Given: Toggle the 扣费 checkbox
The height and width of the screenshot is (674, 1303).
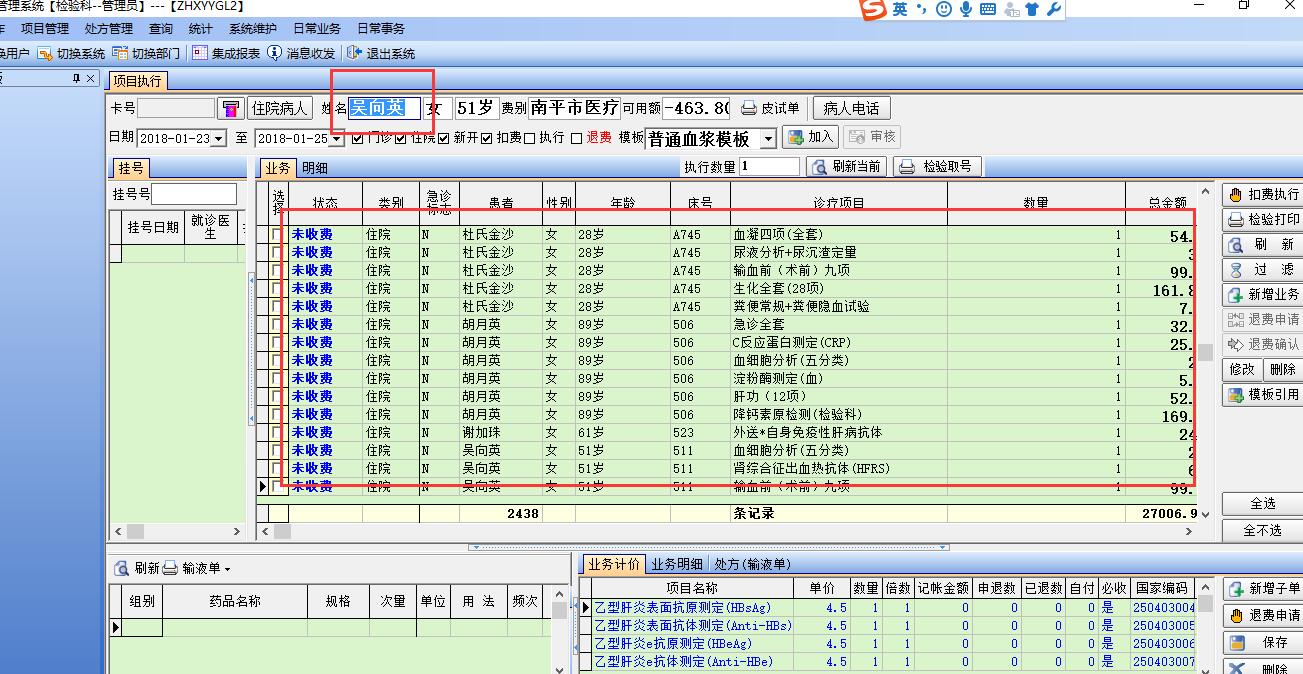Looking at the screenshot, I should tap(486, 138).
